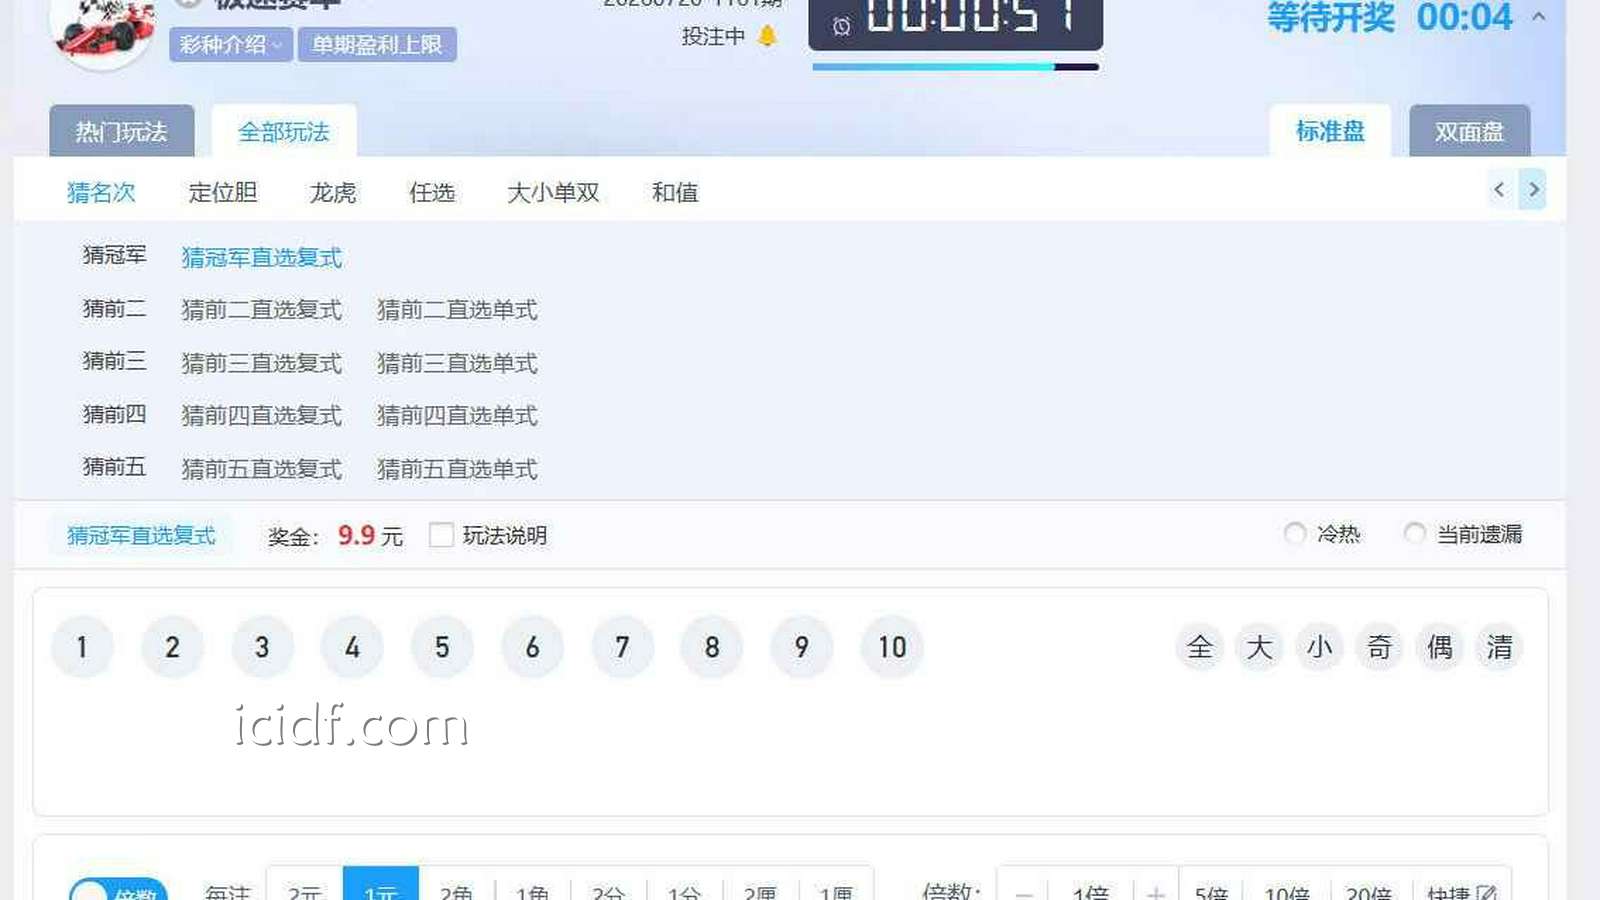Select 猜前五直选复式 play type

262,469
